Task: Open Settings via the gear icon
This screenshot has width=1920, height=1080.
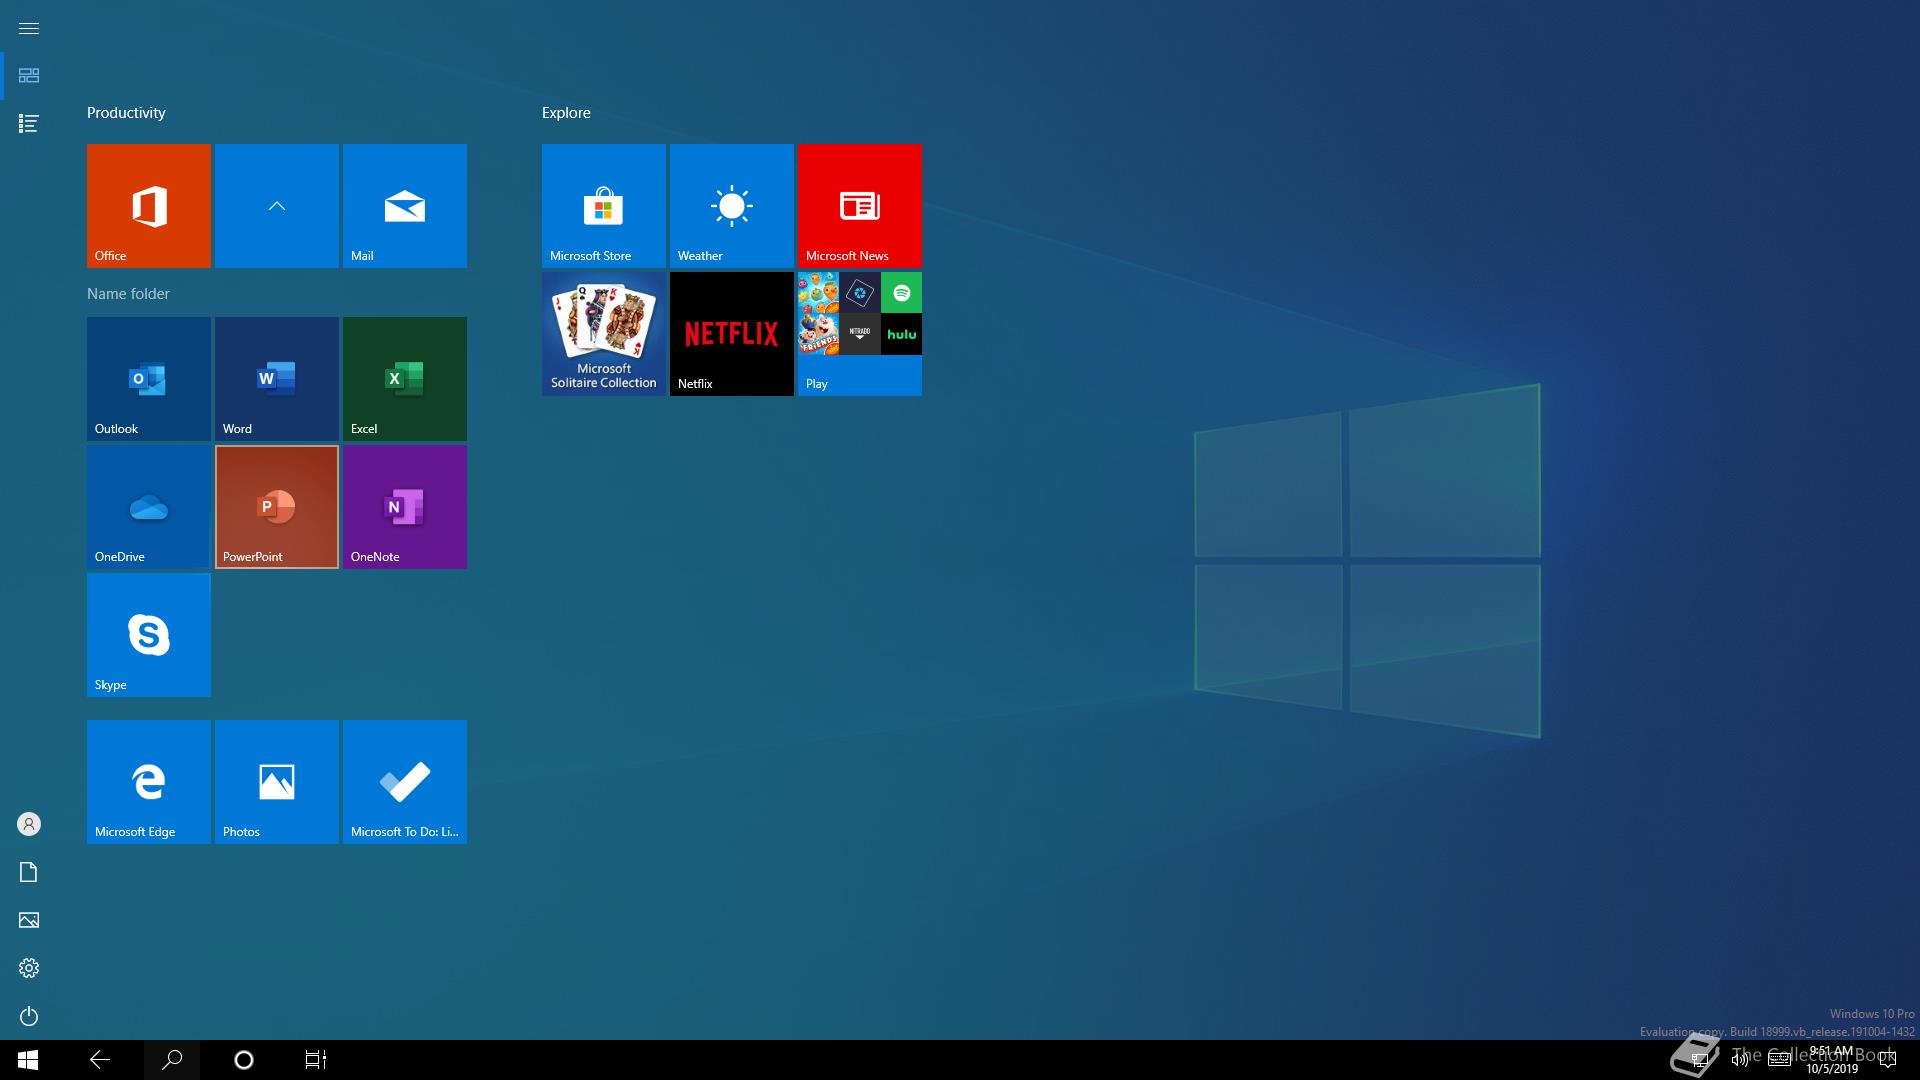Action: [29, 968]
